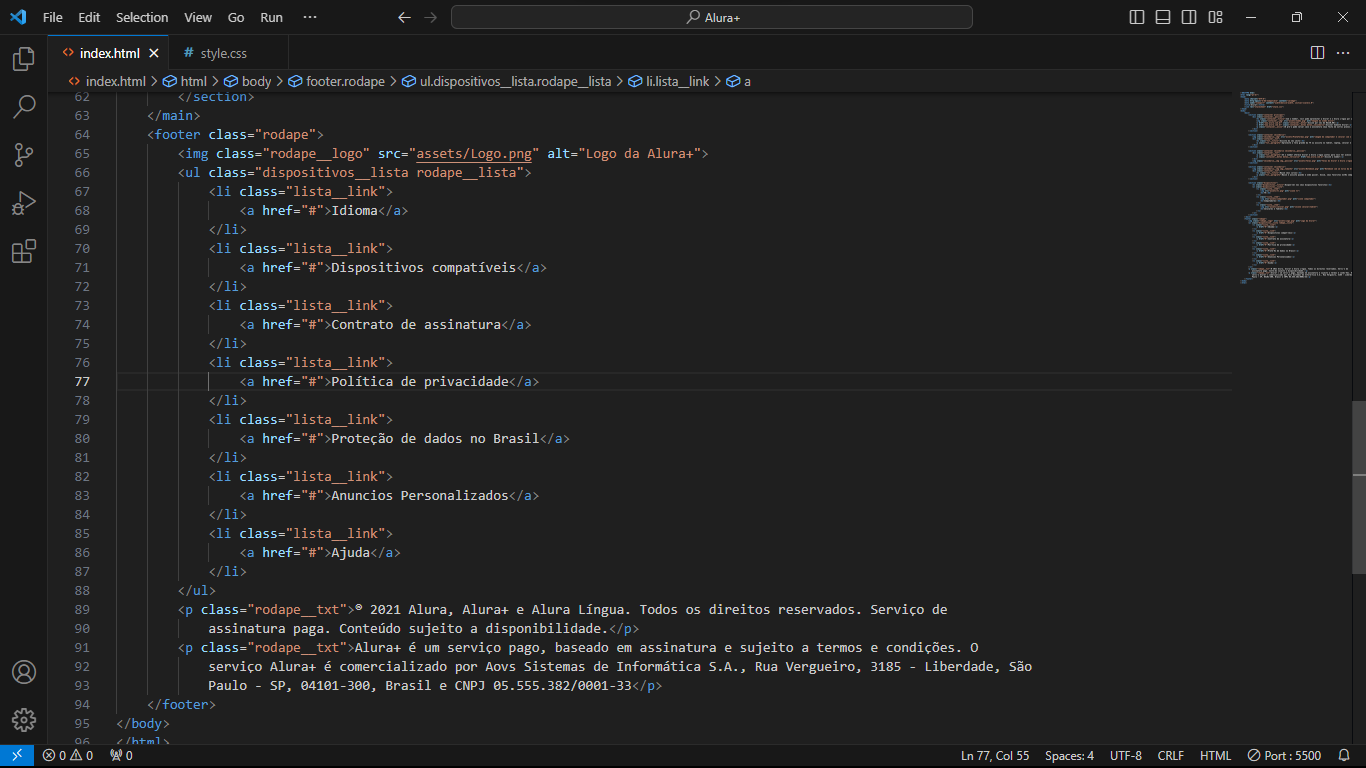The width and height of the screenshot is (1366, 768).
Task: Click Ln 77, Col 55 to go to line
Action: click(995, 756)
